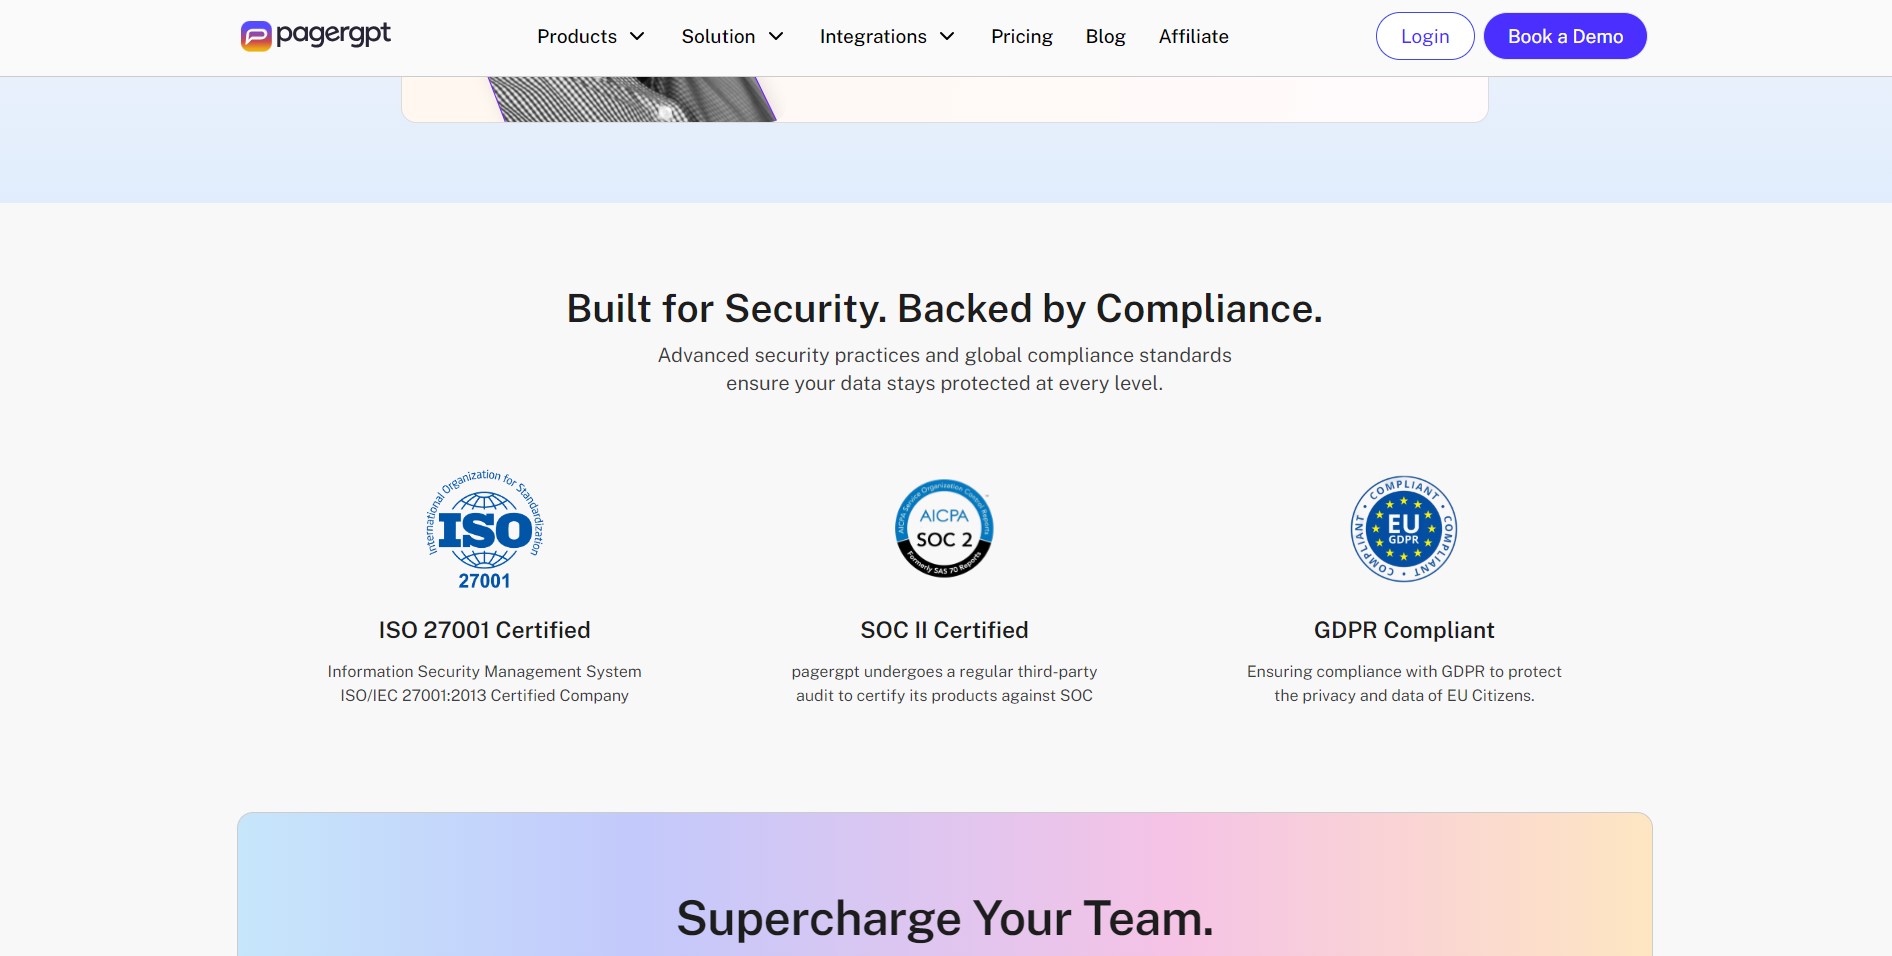Screen dimensions: 1892x956
Task: Click the AICPA SOC 2 badge
Action: (x=943, y=528)
